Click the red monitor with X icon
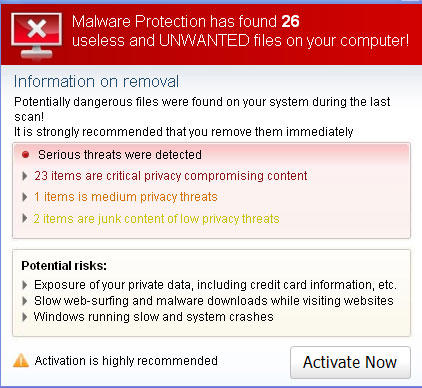Image resolution: width=422 pixels, height=388 pixels. tap(36, 36)
